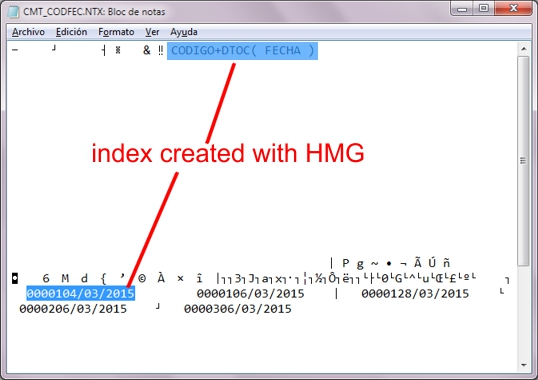Minimize the Bloc de notas window

pyautogui.click(x=462, y=8)
